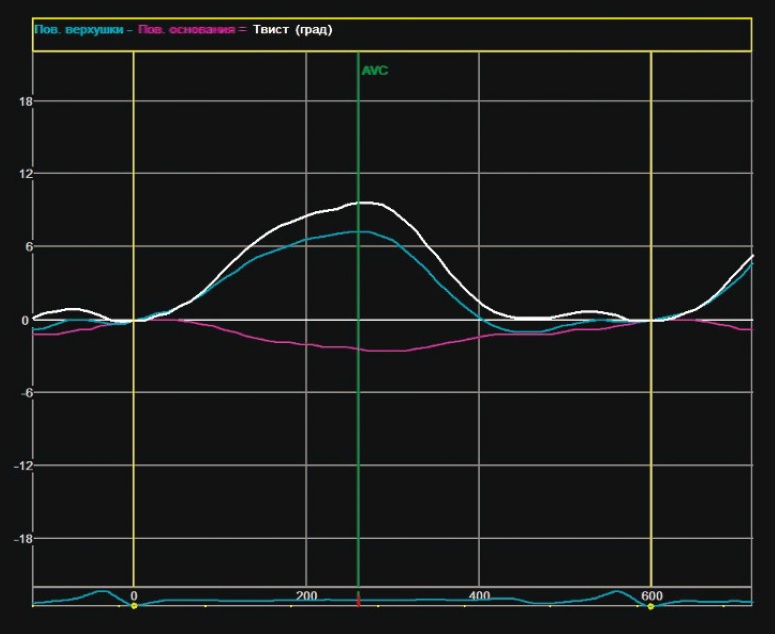
Task: Click the first ECG peak left of 0
Action: coord(103,591)
